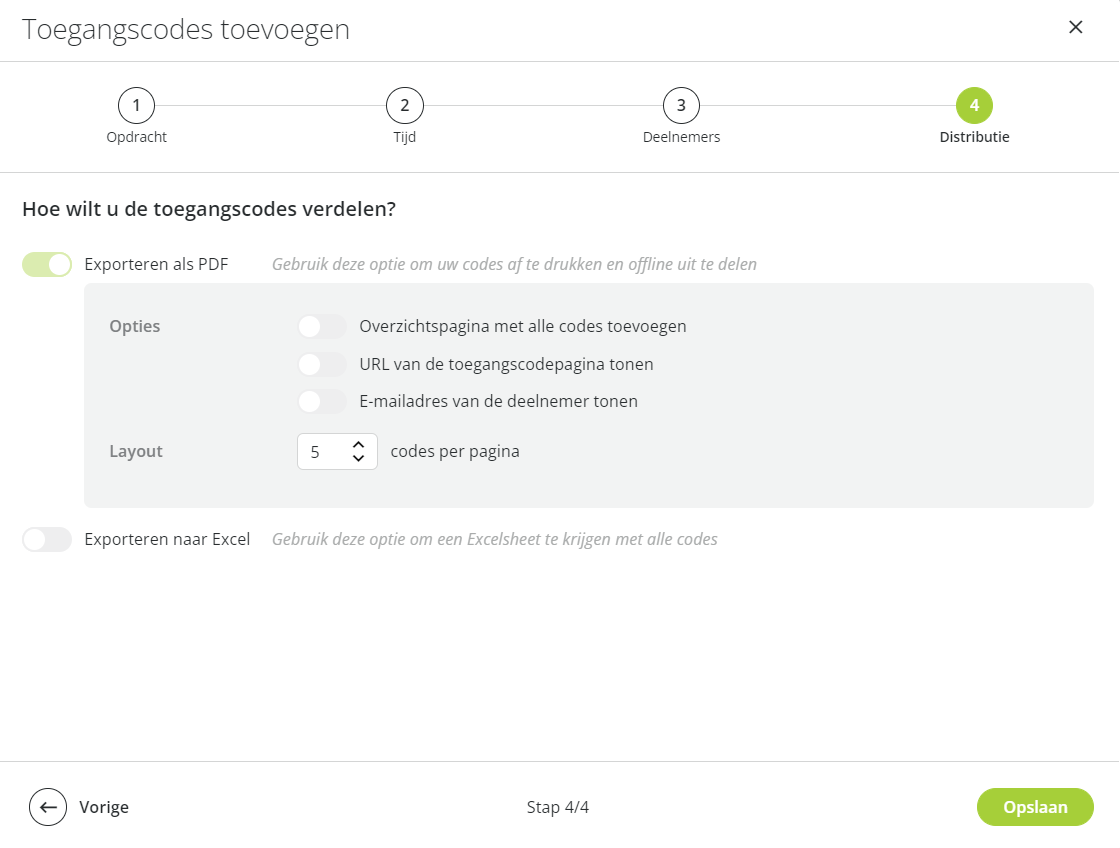Close the Toegangscodes toevoegen dialog

(1075, 27)
